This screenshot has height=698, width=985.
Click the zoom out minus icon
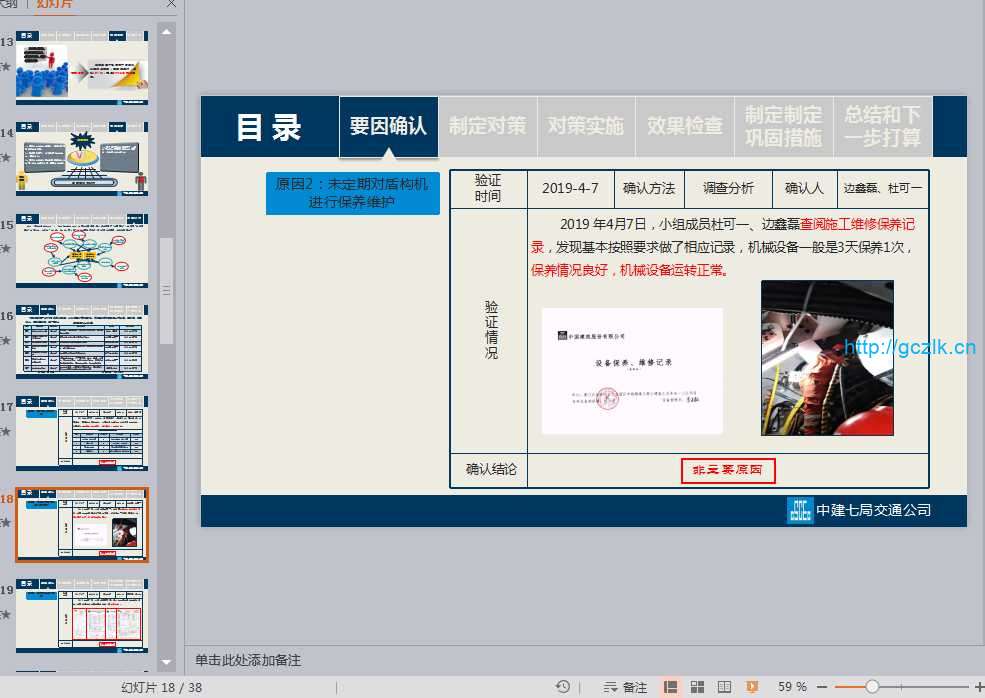point(821,687)
